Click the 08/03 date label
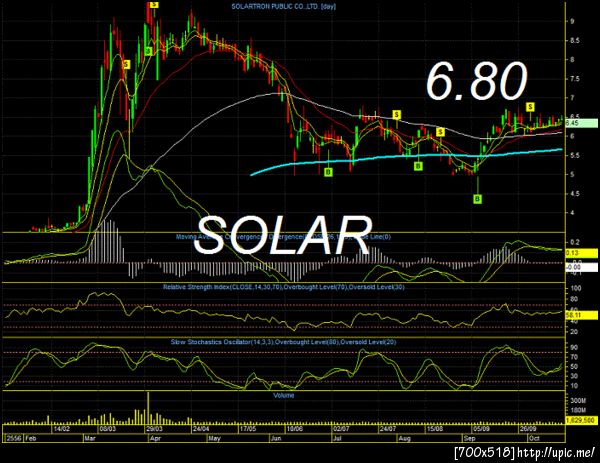The image size is (600, 463). coord(108,429)
